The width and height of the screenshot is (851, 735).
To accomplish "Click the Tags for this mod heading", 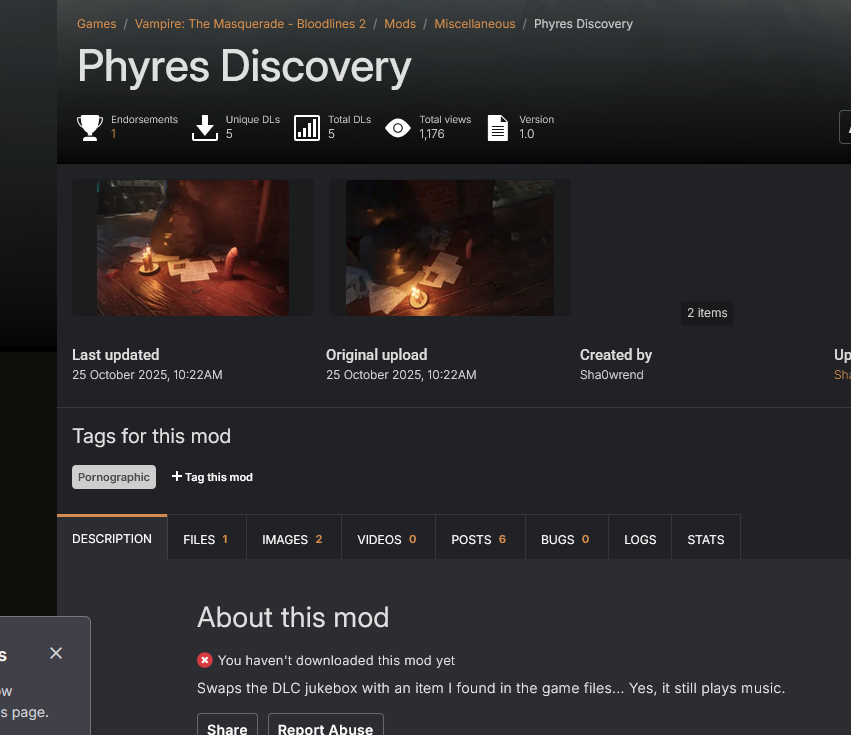I will point(151,436).
